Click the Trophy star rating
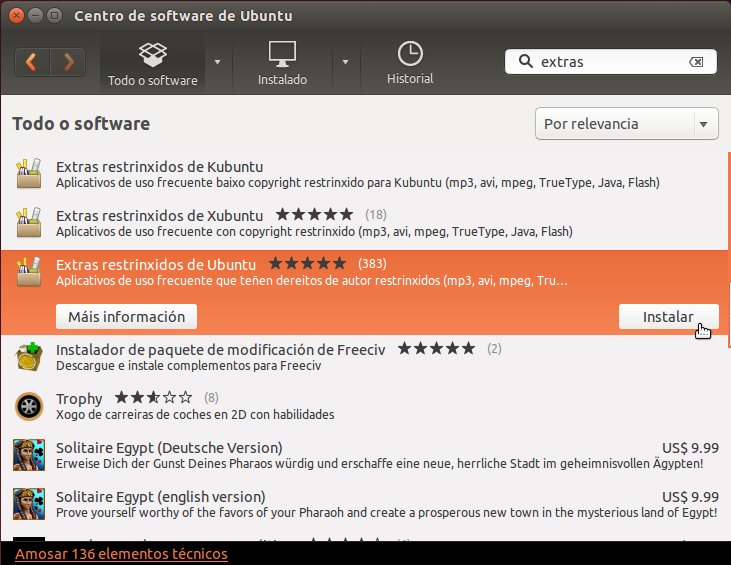 [153, 398]
